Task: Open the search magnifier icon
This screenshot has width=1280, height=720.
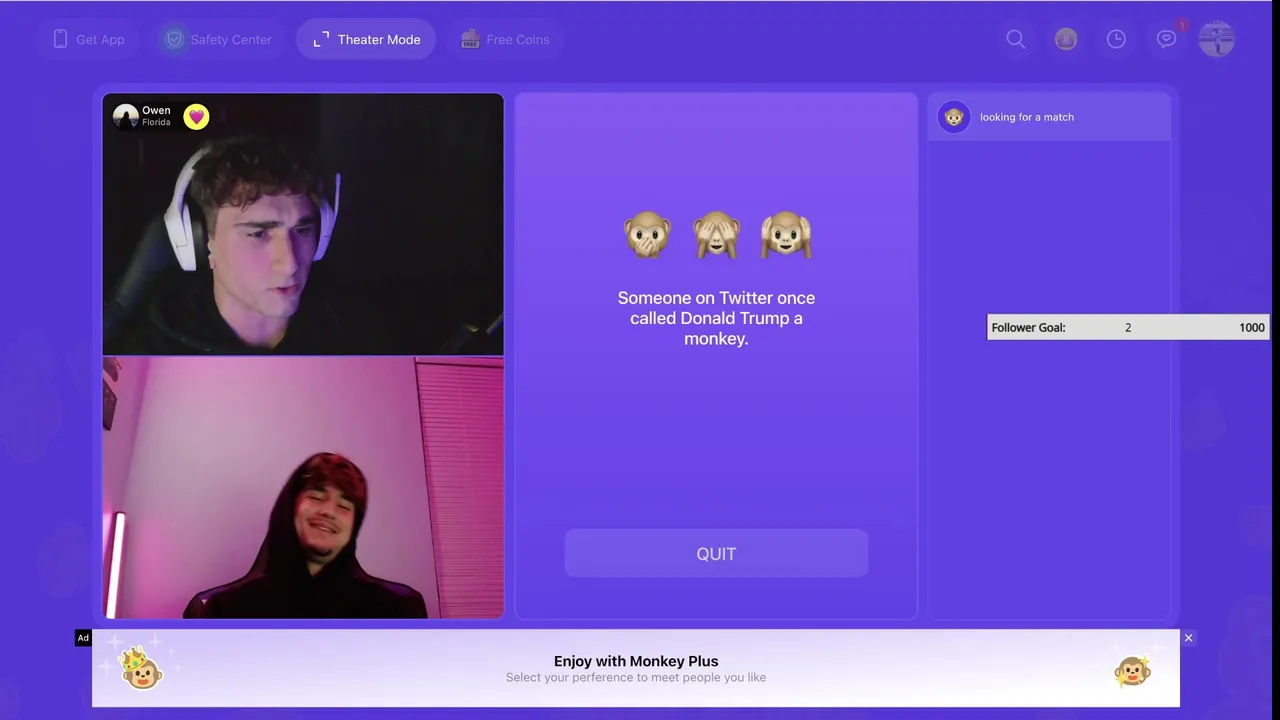Action: (1015, 39)
